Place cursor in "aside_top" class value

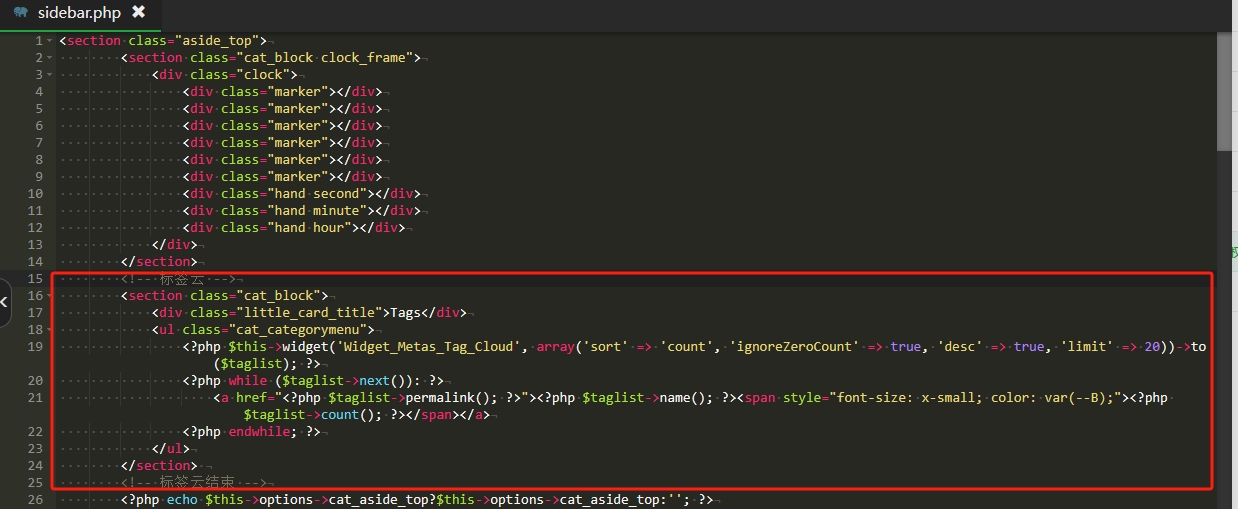(218, 41)
